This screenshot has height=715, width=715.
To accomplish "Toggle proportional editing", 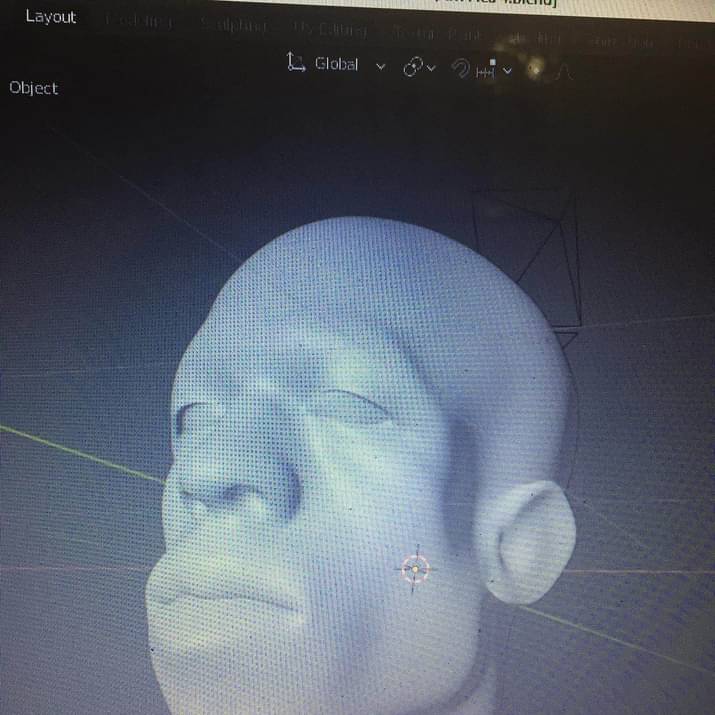I will coord(536,68).
